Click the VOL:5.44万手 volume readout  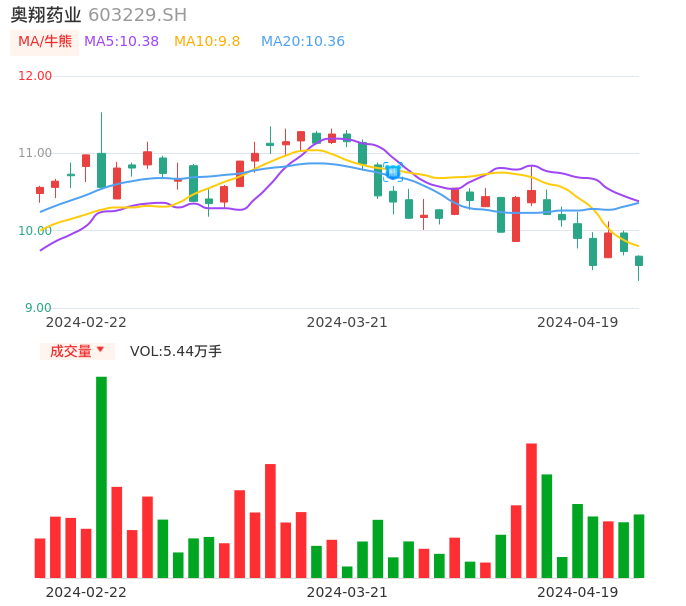[x=176, y=351]
